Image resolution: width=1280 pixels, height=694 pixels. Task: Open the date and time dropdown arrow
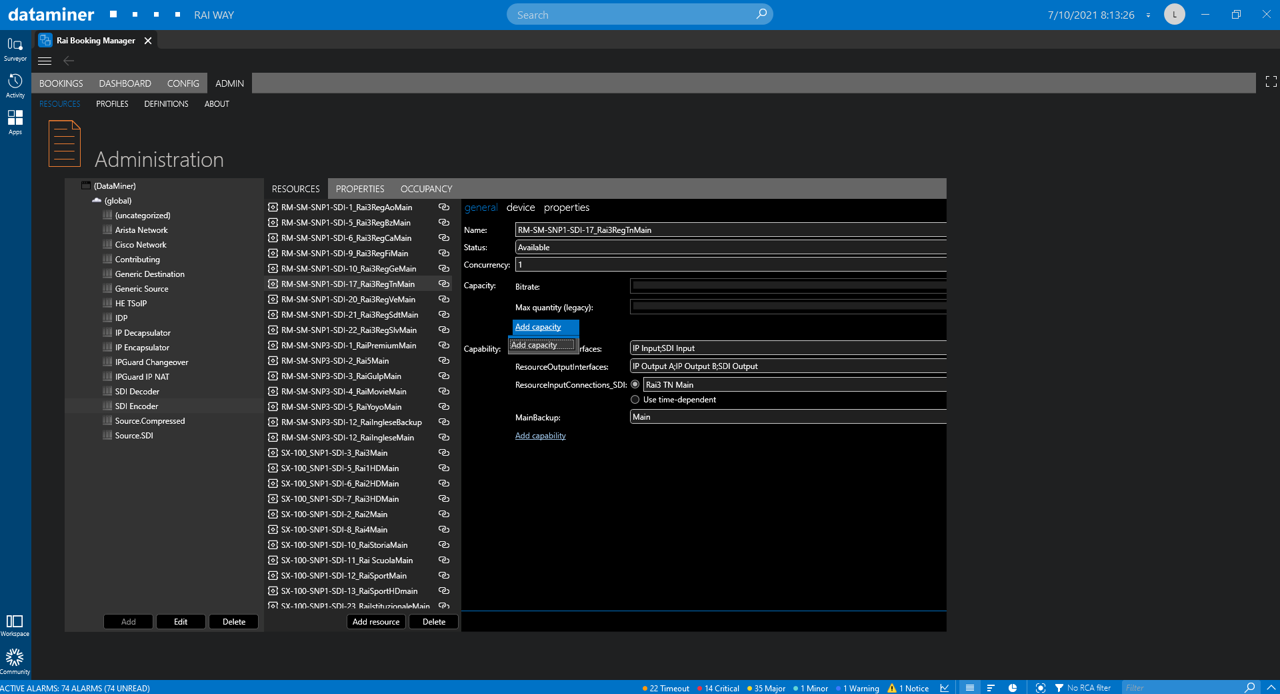(1147, 15)
